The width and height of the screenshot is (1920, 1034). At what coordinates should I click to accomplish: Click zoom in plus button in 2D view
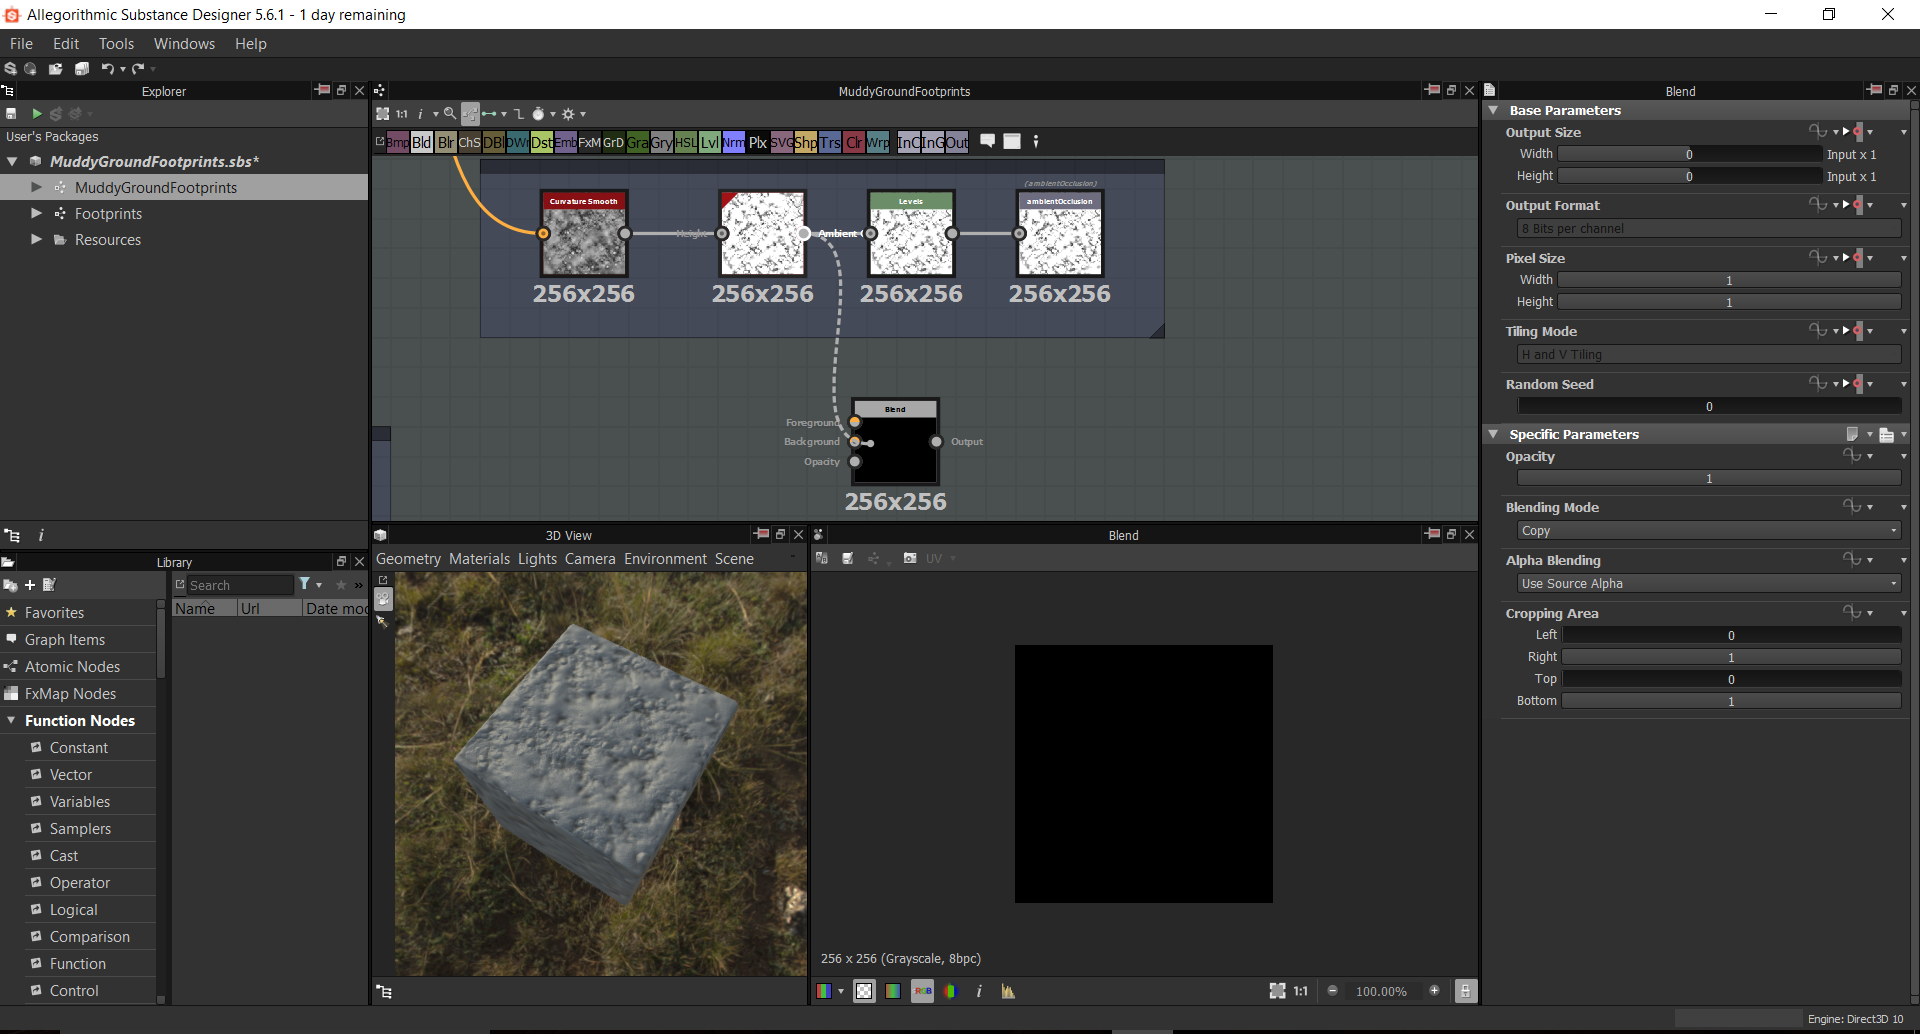click(x=1434, y=991)
